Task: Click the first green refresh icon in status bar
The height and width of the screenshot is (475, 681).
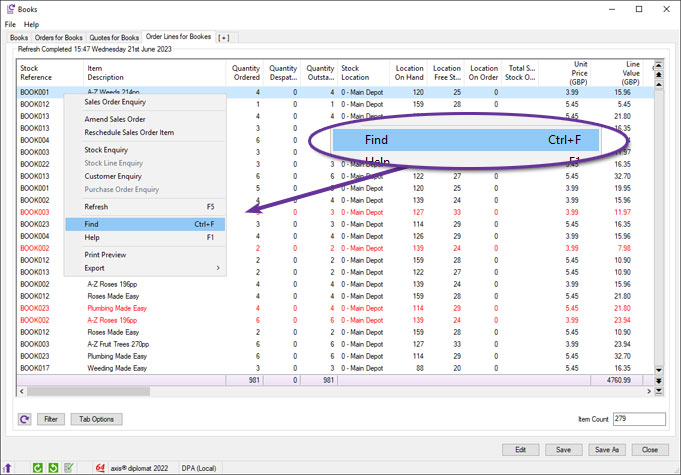Action: point(38,467)
